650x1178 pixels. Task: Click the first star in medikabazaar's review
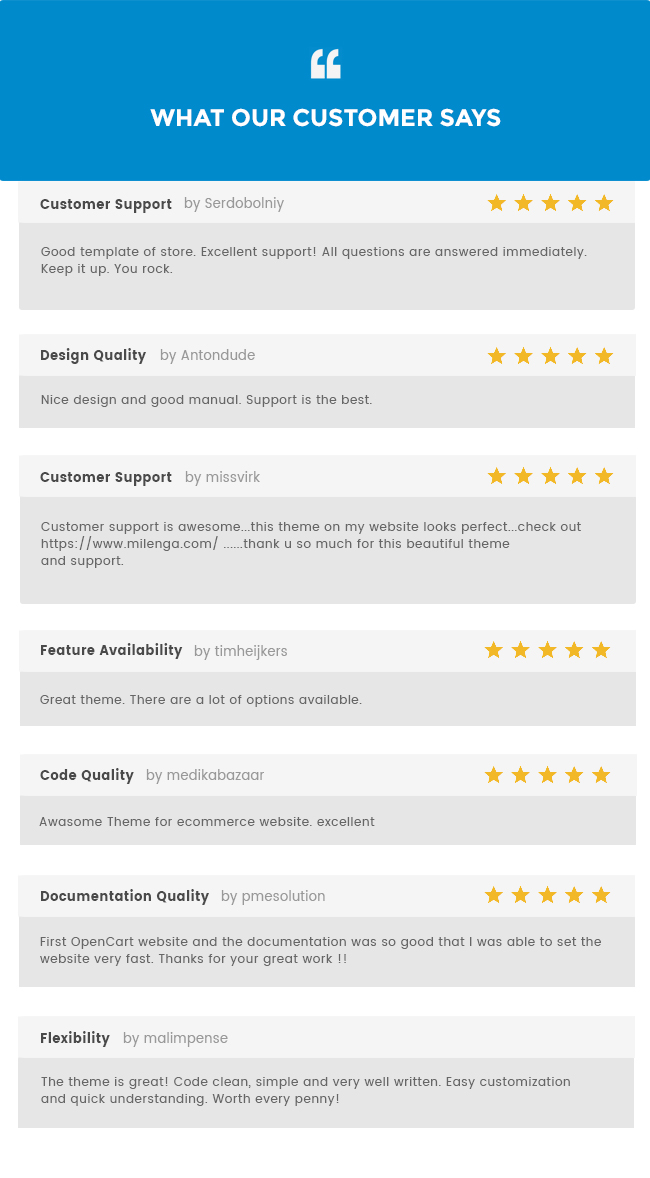click(494, 775)
